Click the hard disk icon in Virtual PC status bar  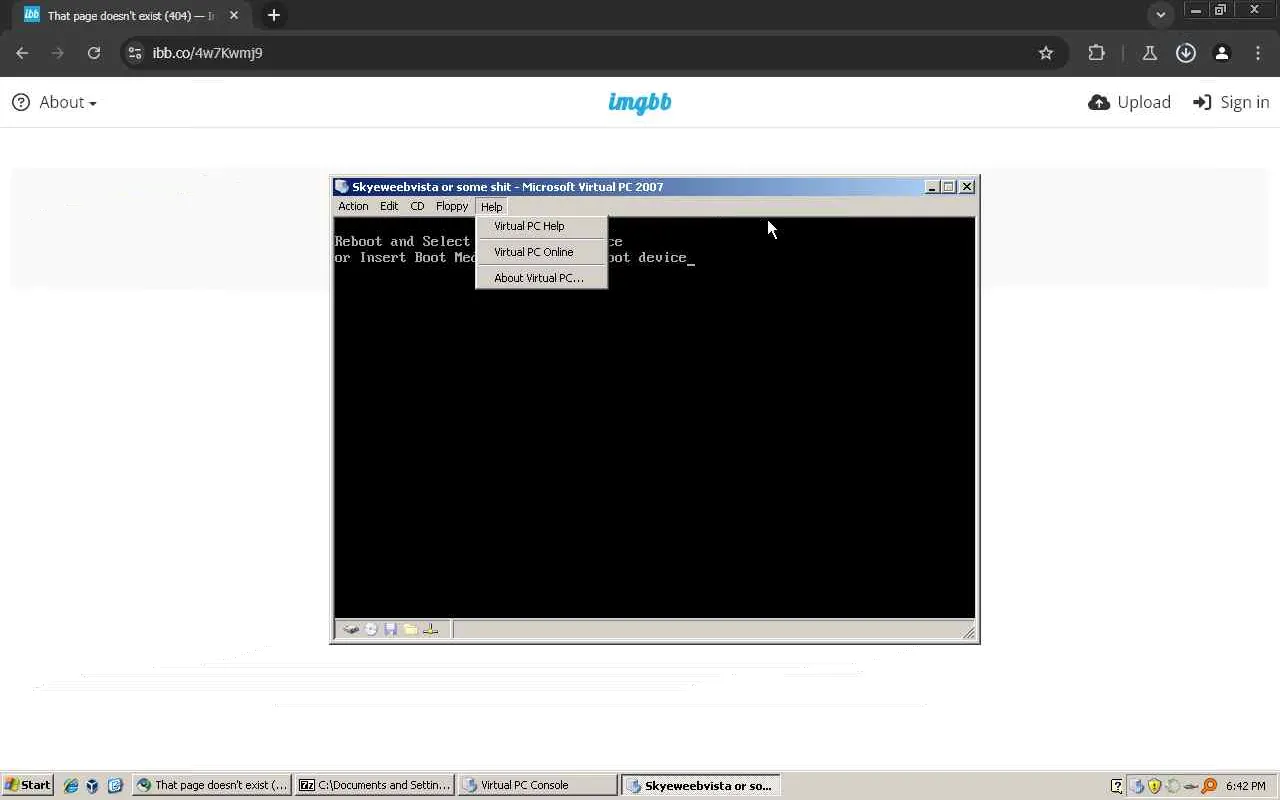351,629
